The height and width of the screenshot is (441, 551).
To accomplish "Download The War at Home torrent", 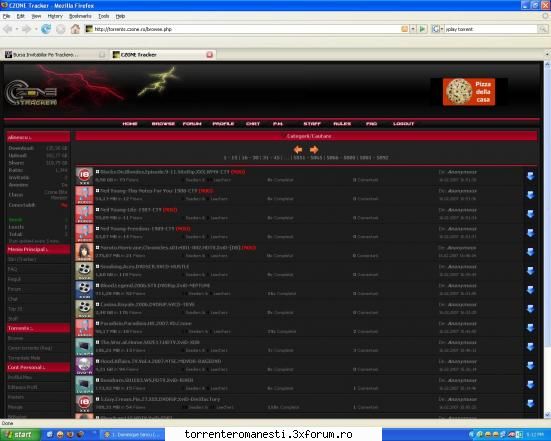I will tap(530, 347).
